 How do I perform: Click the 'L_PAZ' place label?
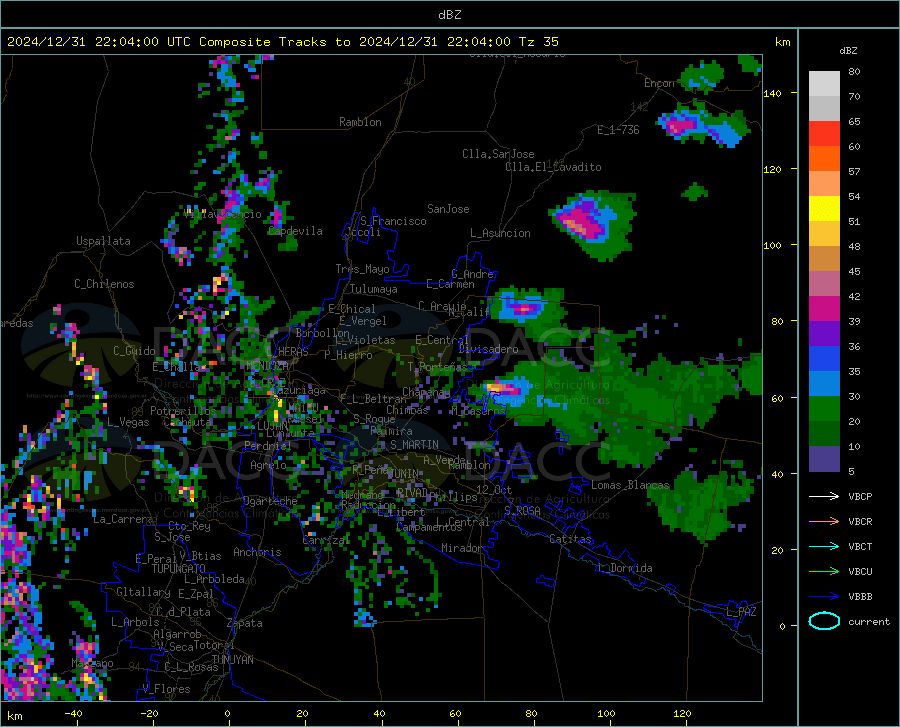741,612
